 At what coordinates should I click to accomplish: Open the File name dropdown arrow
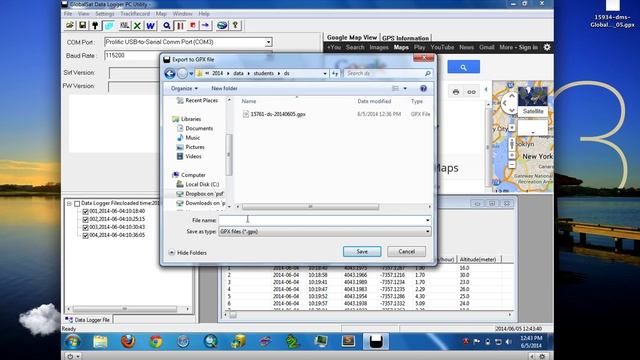coord(427,220)
